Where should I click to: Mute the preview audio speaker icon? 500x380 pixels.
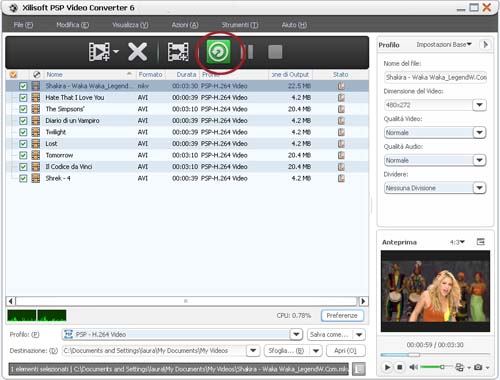point(413,367)
